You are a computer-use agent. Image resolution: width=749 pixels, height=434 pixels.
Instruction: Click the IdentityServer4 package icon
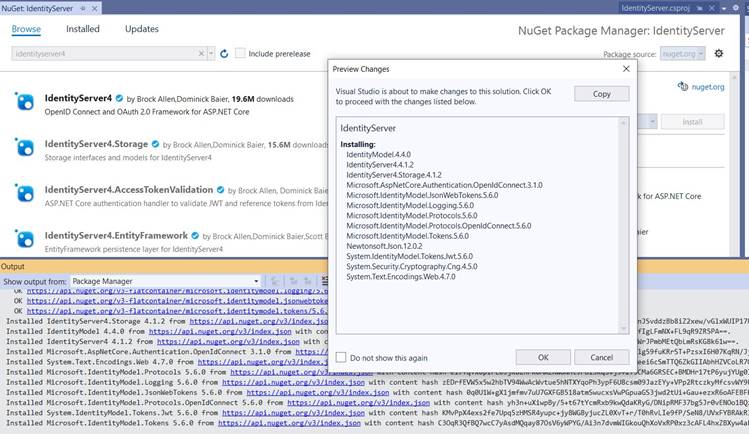24,102
